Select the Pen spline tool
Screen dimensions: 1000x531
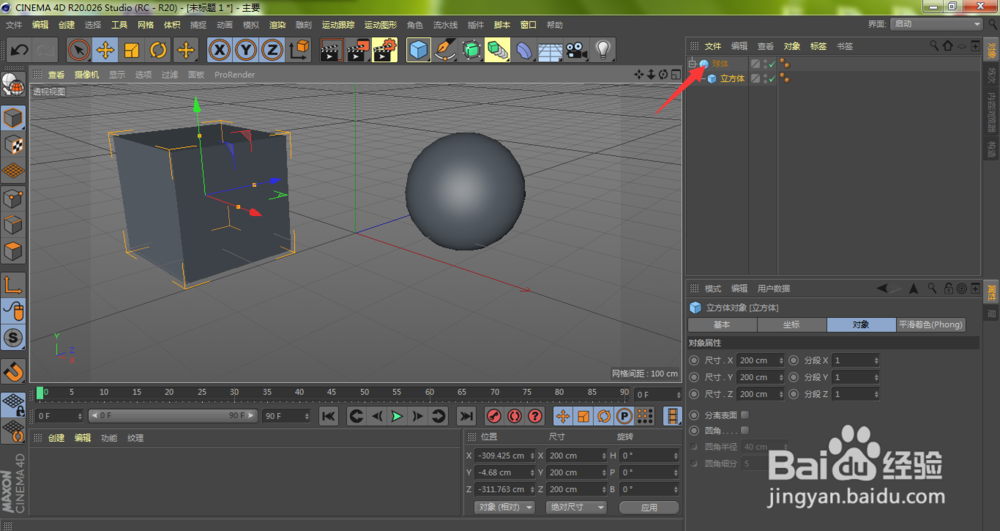445,50
